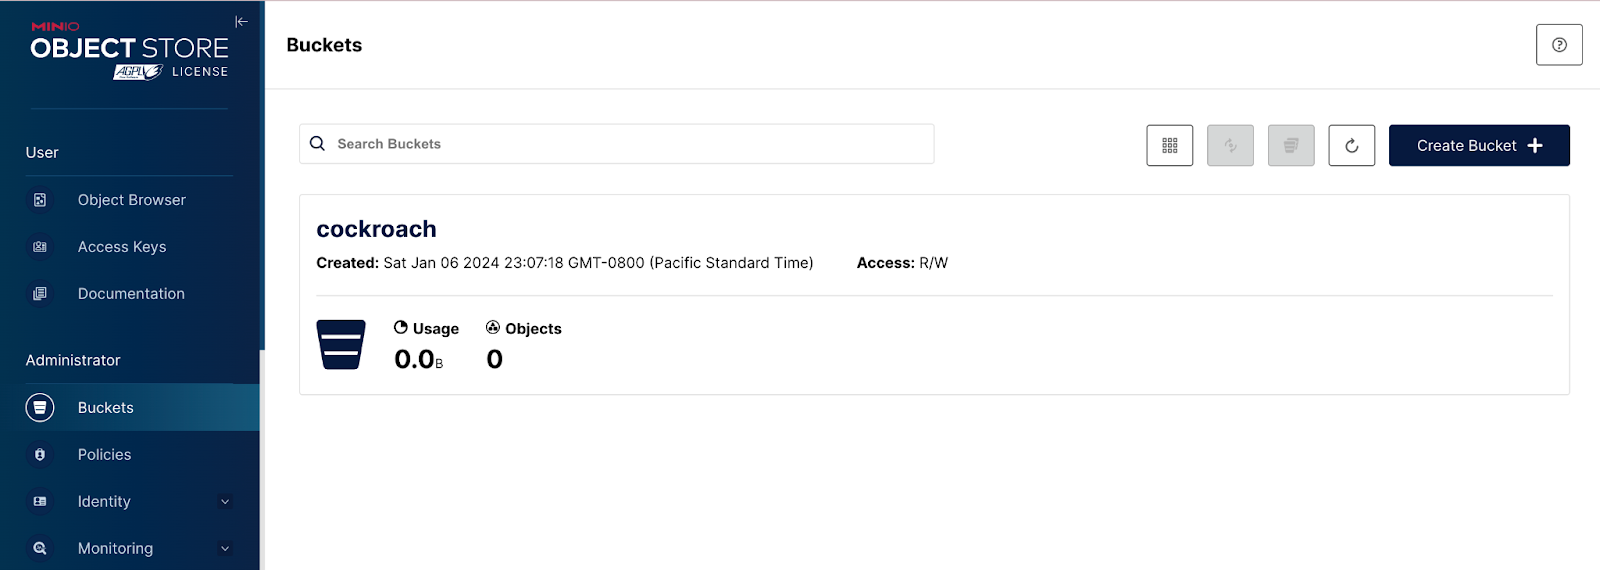
Task: Open the help icon in the header
Action: pos(1559,45)
